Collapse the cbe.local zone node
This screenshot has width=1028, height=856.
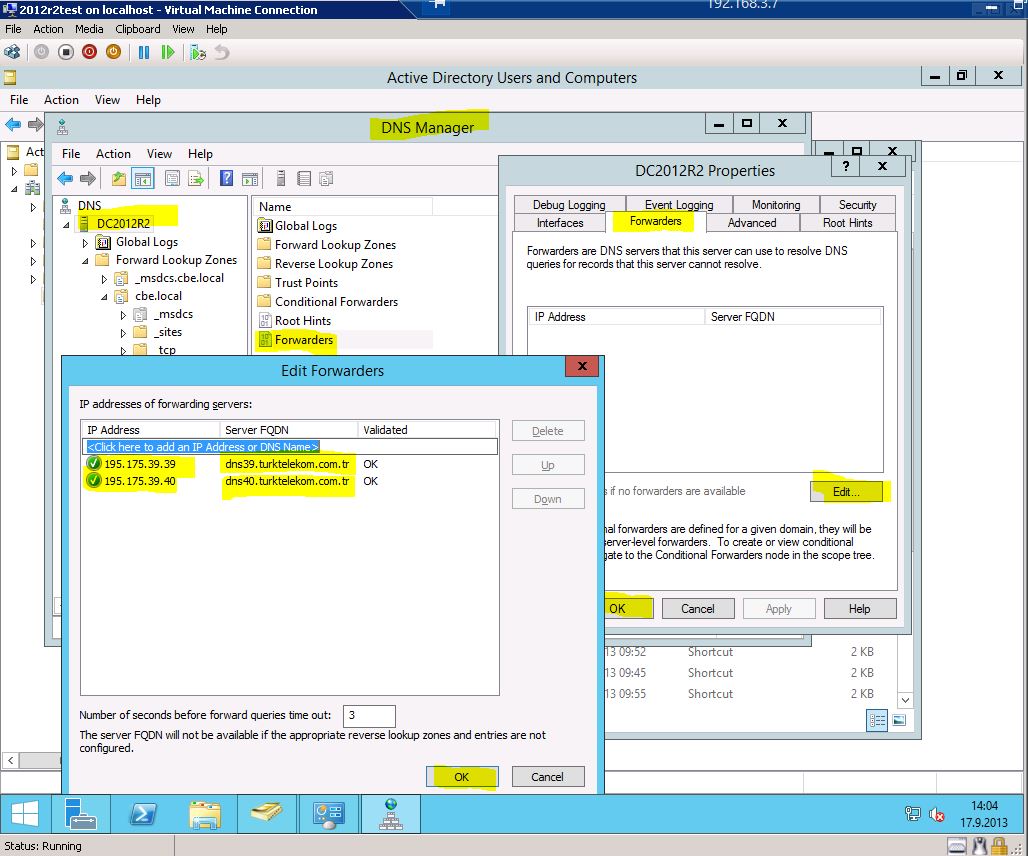point(104,297)
